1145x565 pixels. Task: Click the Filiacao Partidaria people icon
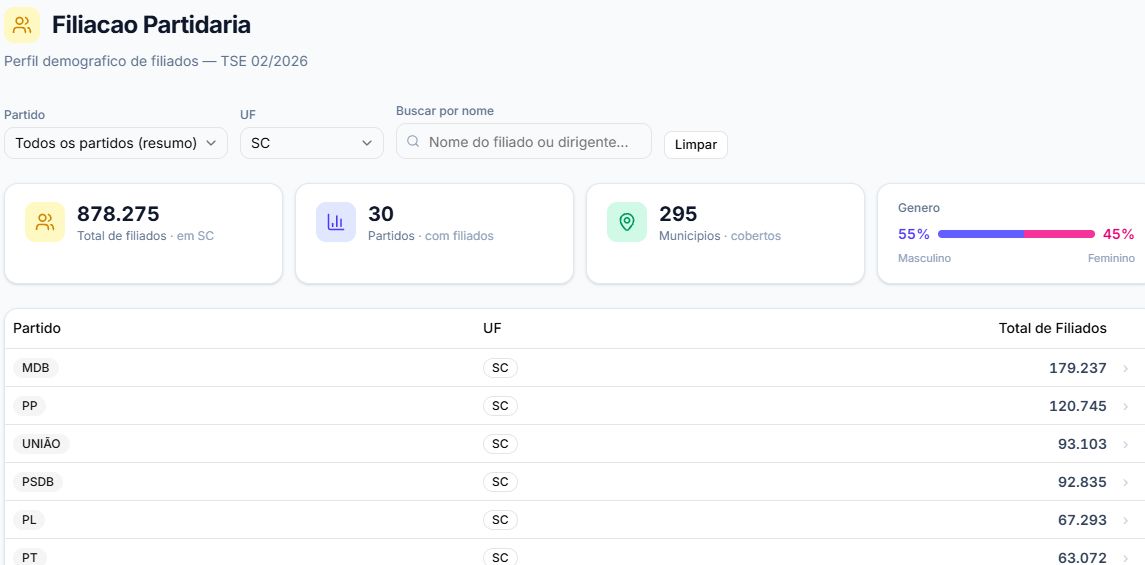[x=22, y=26]
